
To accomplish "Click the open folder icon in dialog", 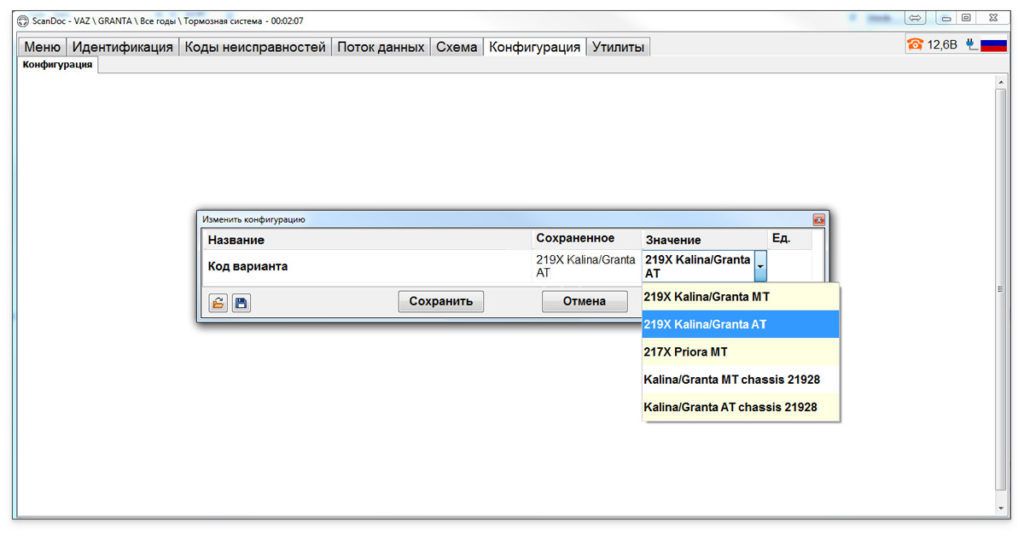I will (216, 301).
